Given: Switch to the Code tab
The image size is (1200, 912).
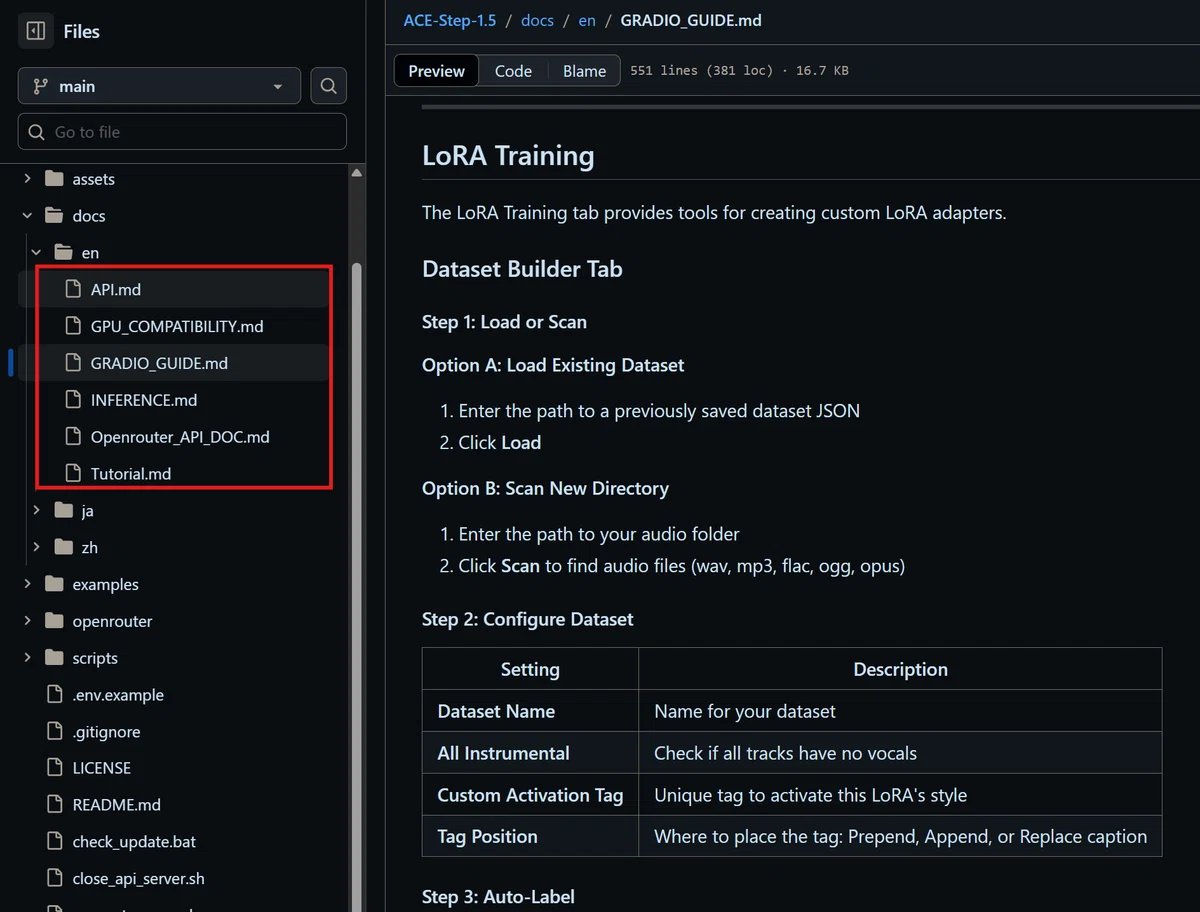Looking at the screenshot, I should click(x=513, y=71).
